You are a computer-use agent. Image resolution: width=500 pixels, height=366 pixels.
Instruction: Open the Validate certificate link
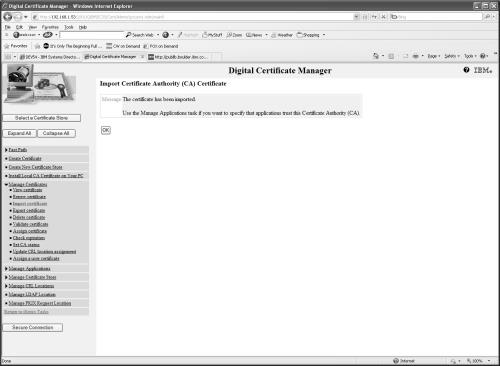tap(30, 224)
